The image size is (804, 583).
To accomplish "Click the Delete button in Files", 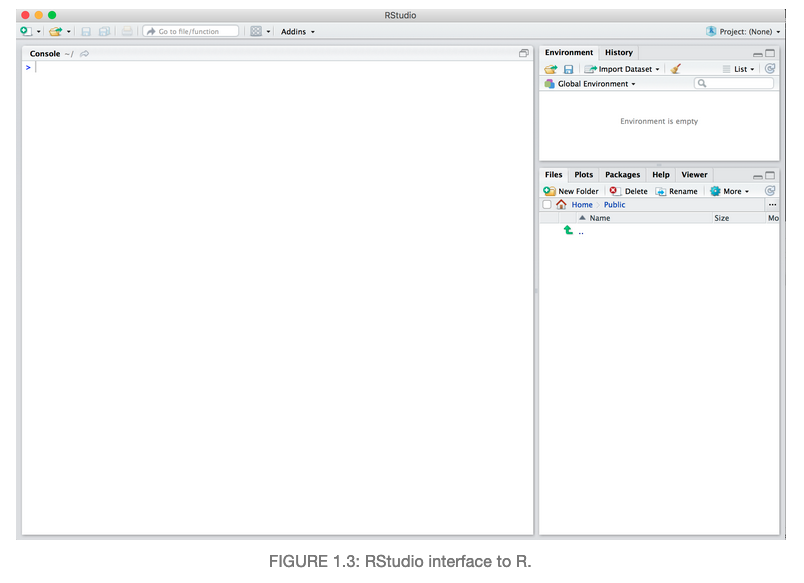I will (x=628, y=191).
